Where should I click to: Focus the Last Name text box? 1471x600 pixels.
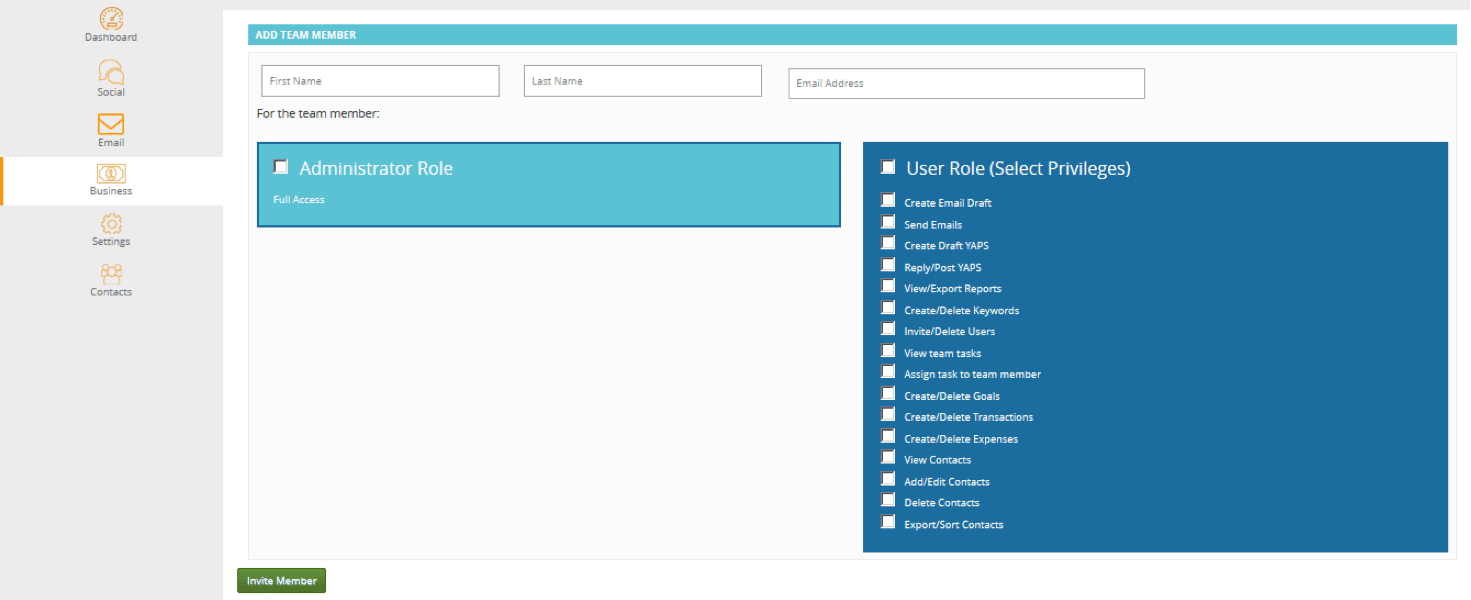click(x=642, y=81)
